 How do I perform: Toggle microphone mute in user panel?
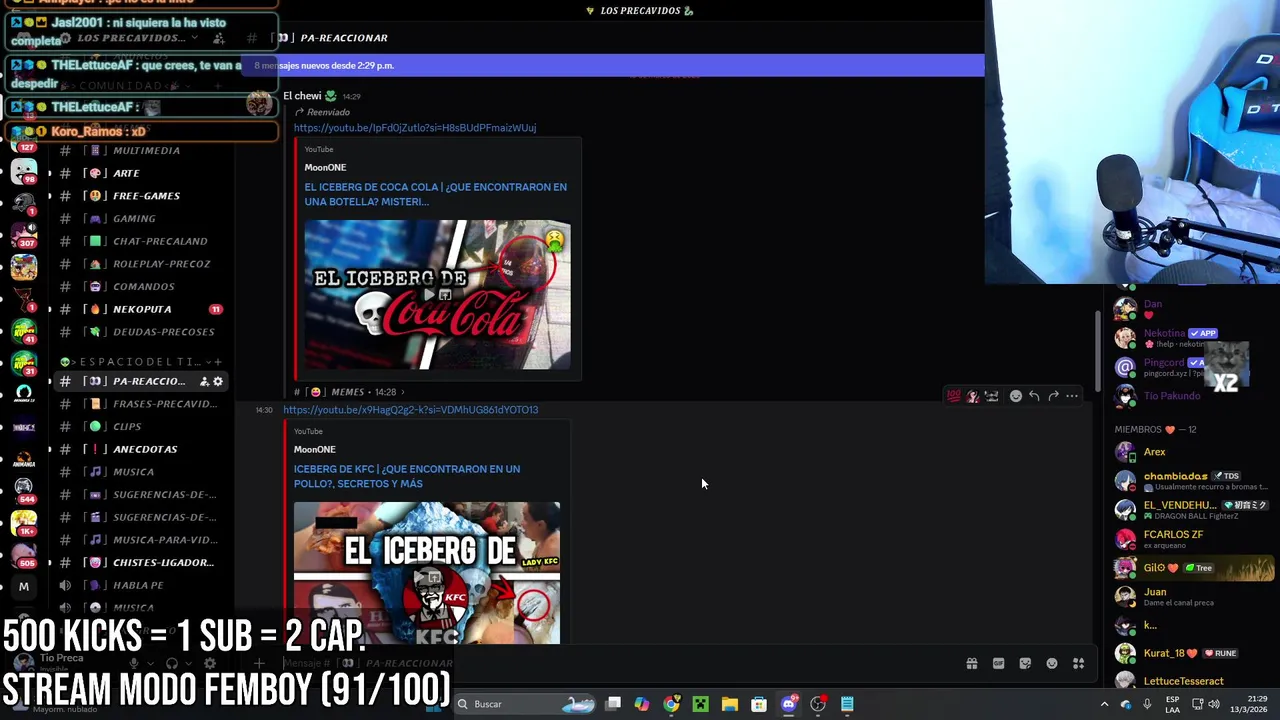(x=134, y=663)
